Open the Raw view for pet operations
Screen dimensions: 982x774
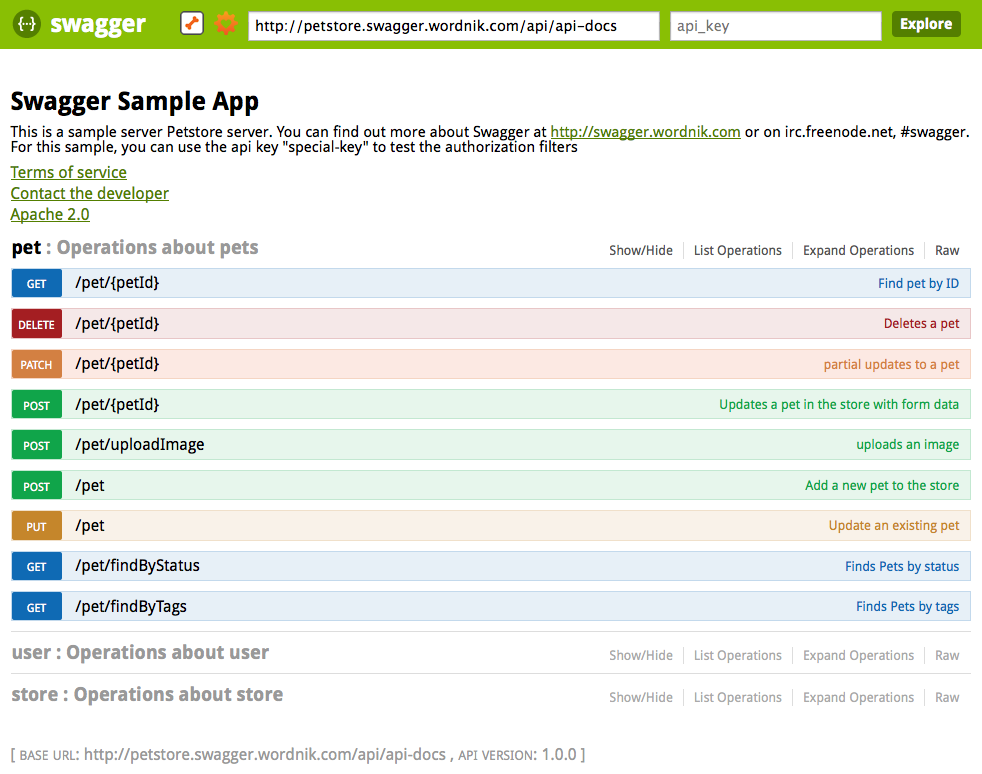[x=946, y=250]
